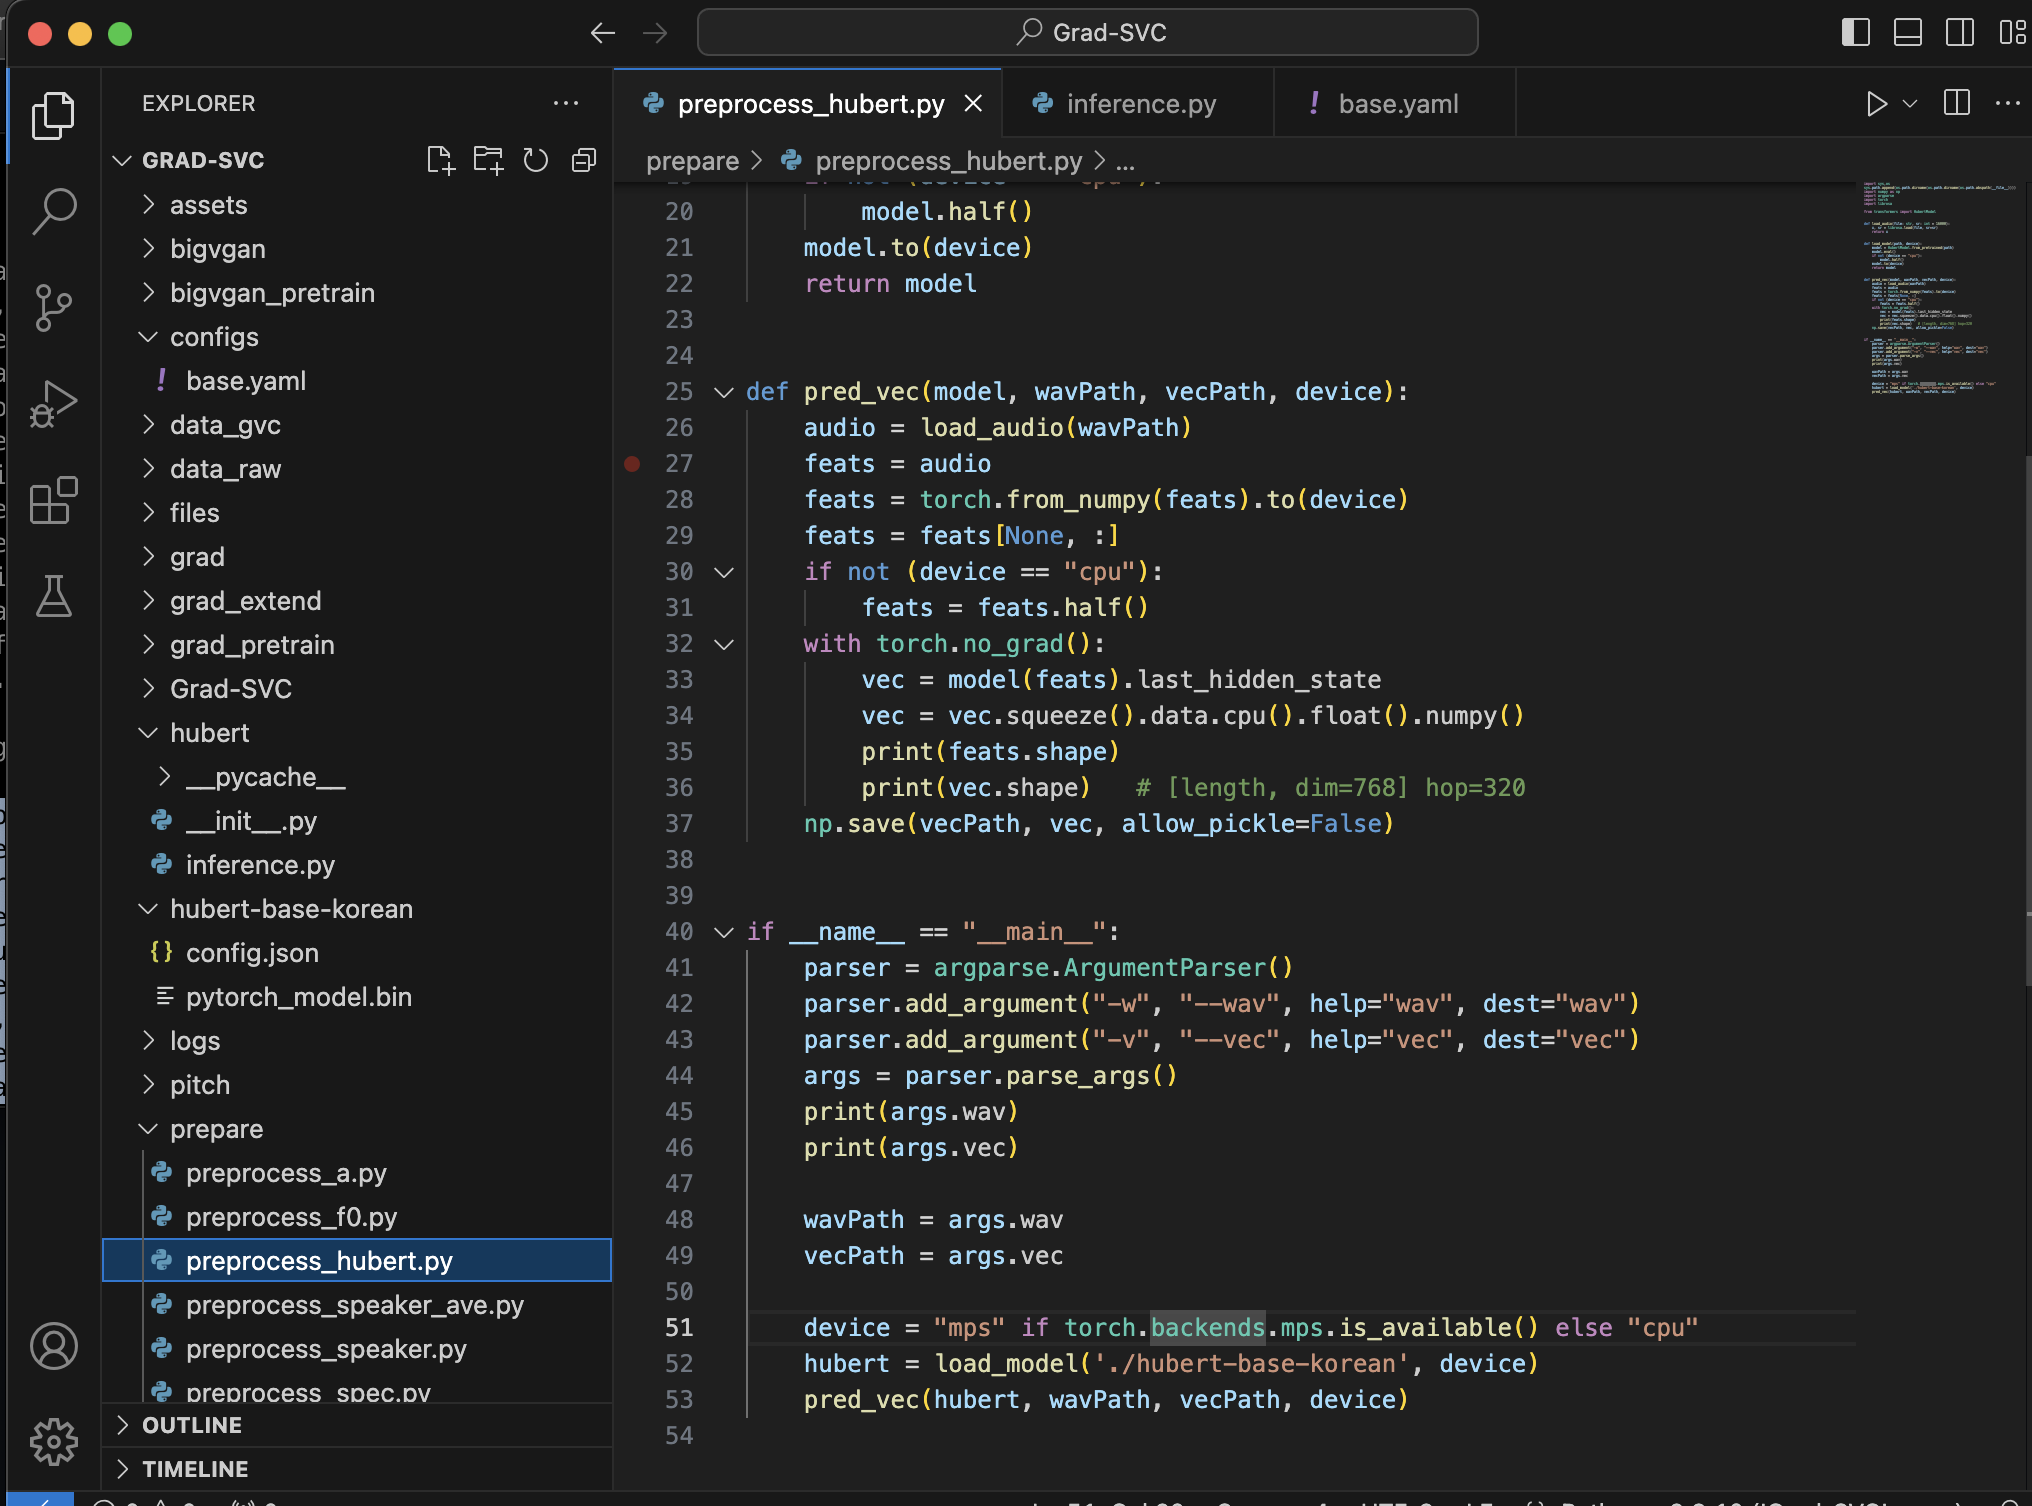Switch to the inference.py tab
This screenshot has width=2032, height=1506.
[x=1139, y=104]
